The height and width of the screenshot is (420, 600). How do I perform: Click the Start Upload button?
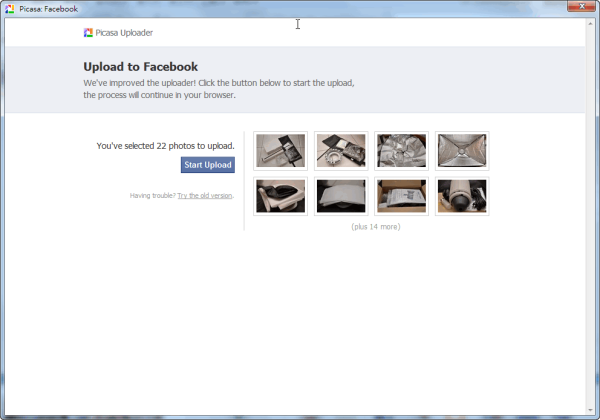[208, 165]
